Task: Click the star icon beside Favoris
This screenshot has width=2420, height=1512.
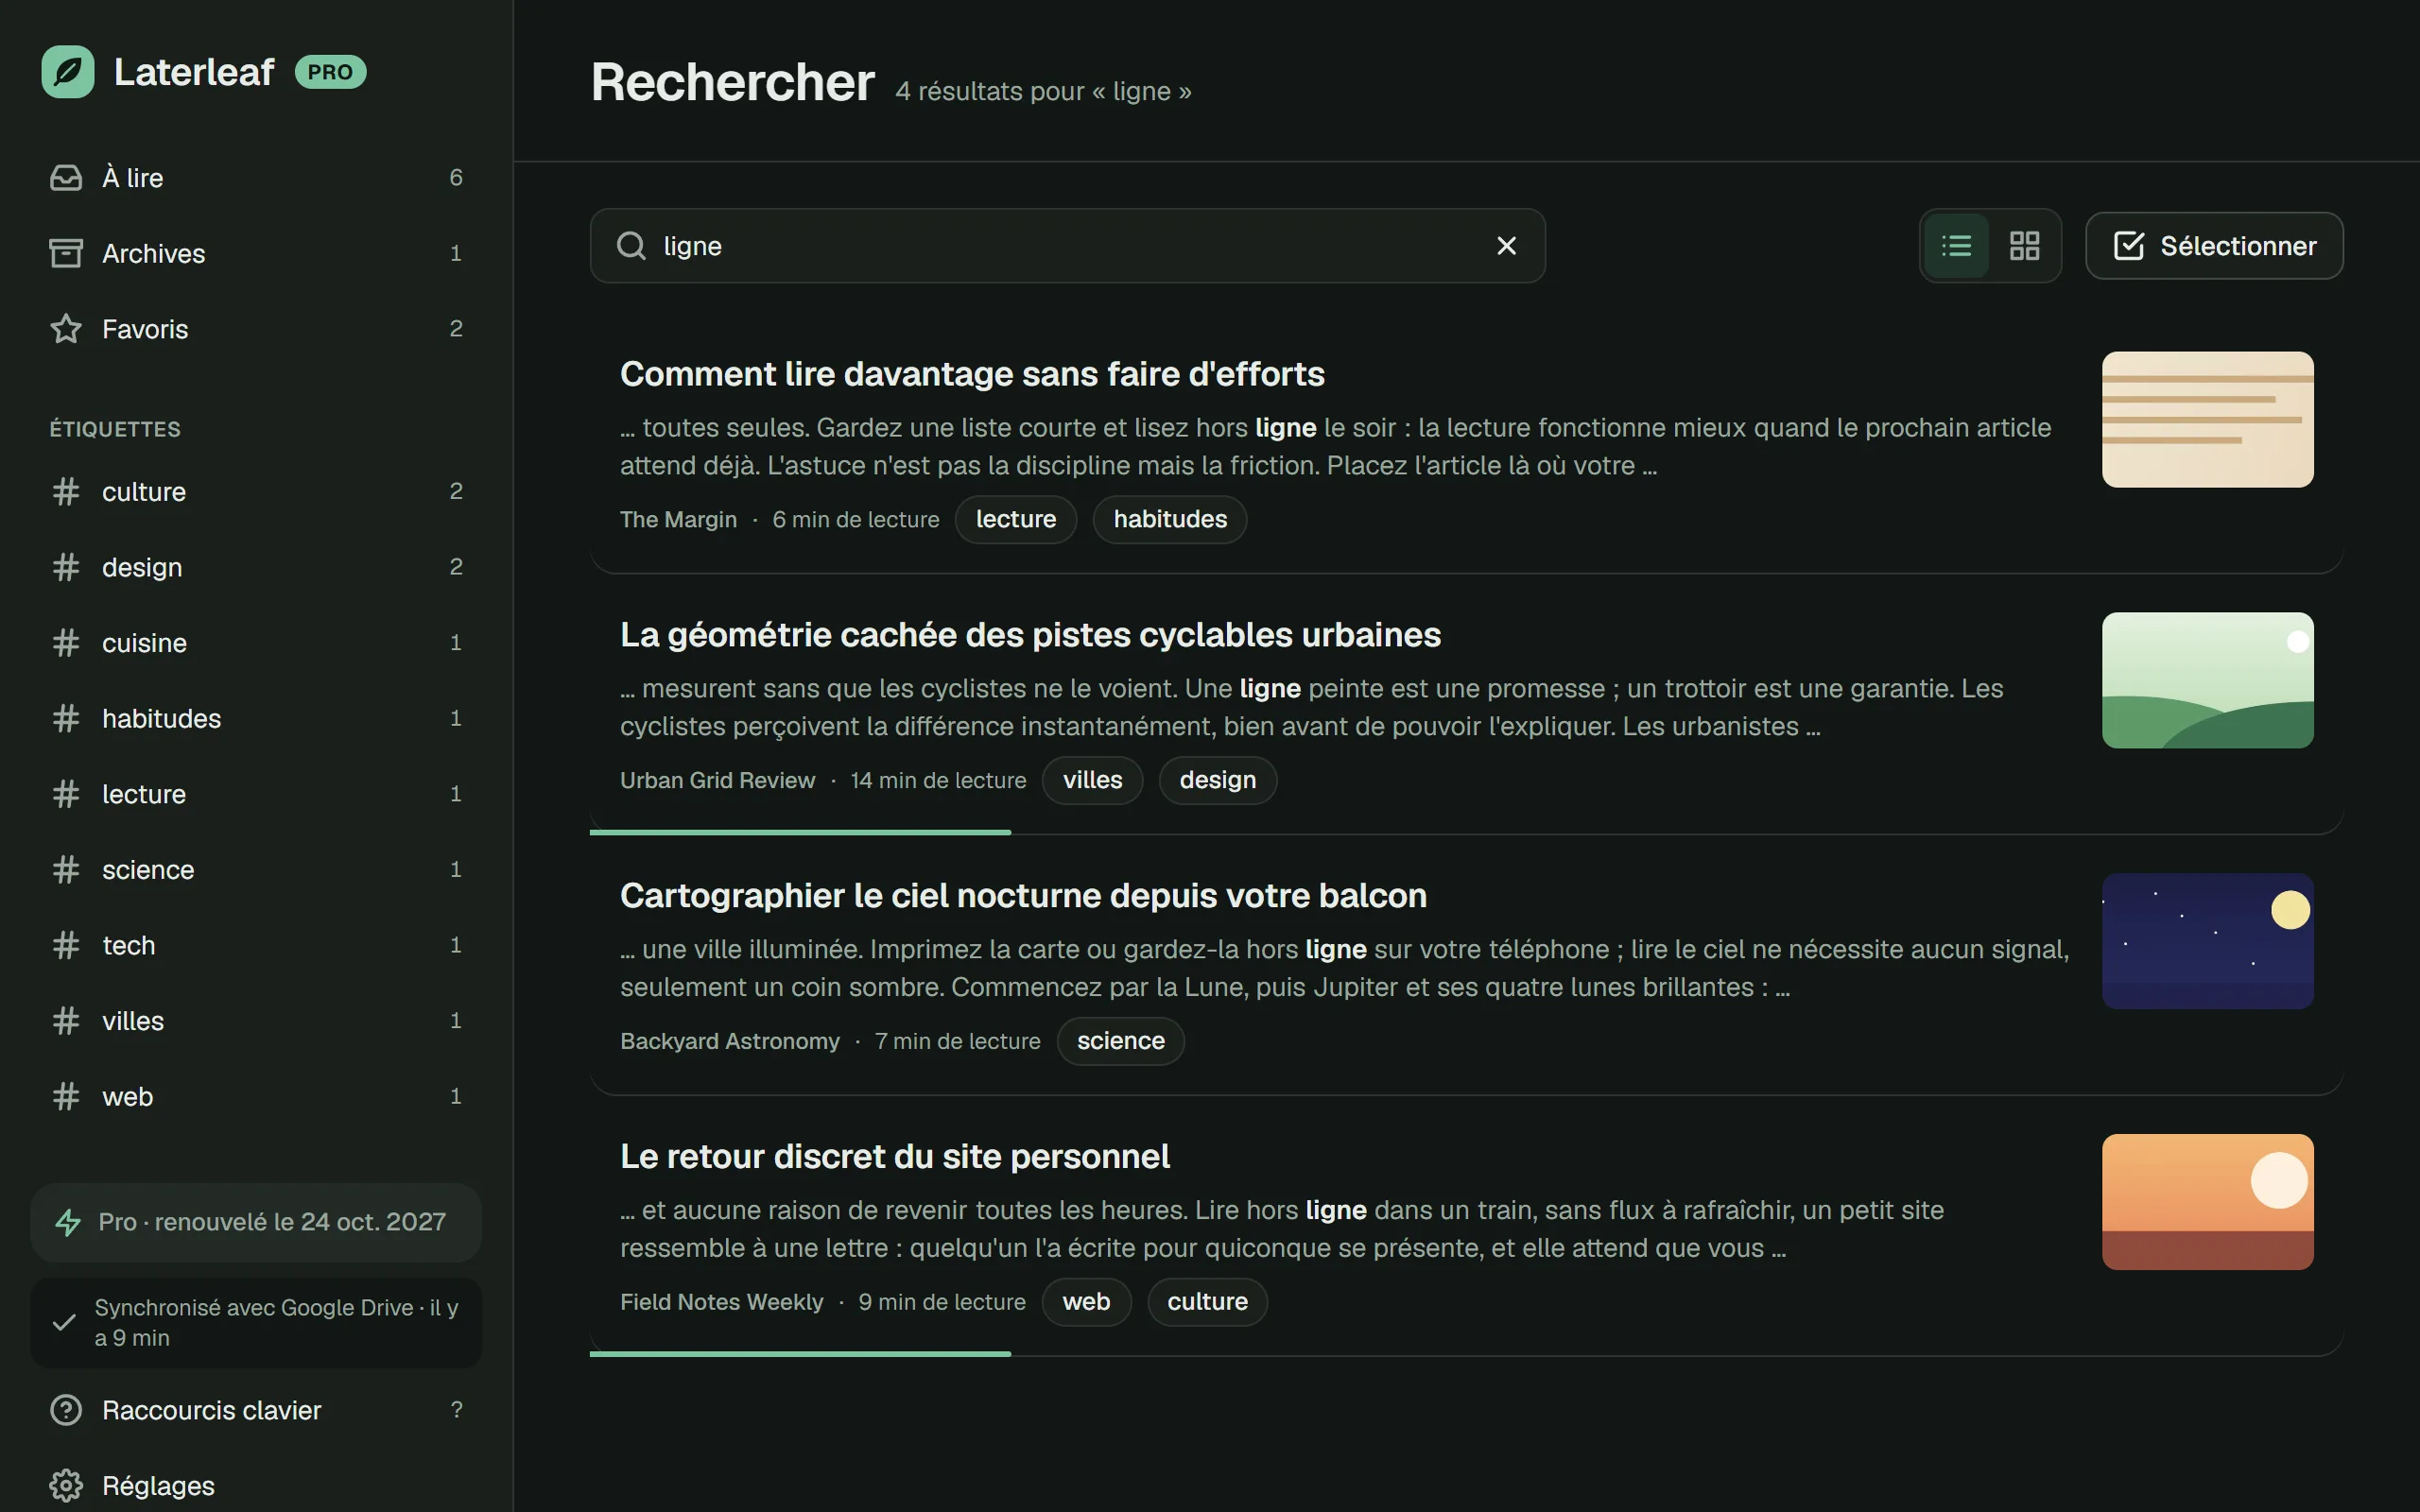Action: pyautogui.click(x=66, y=329)
